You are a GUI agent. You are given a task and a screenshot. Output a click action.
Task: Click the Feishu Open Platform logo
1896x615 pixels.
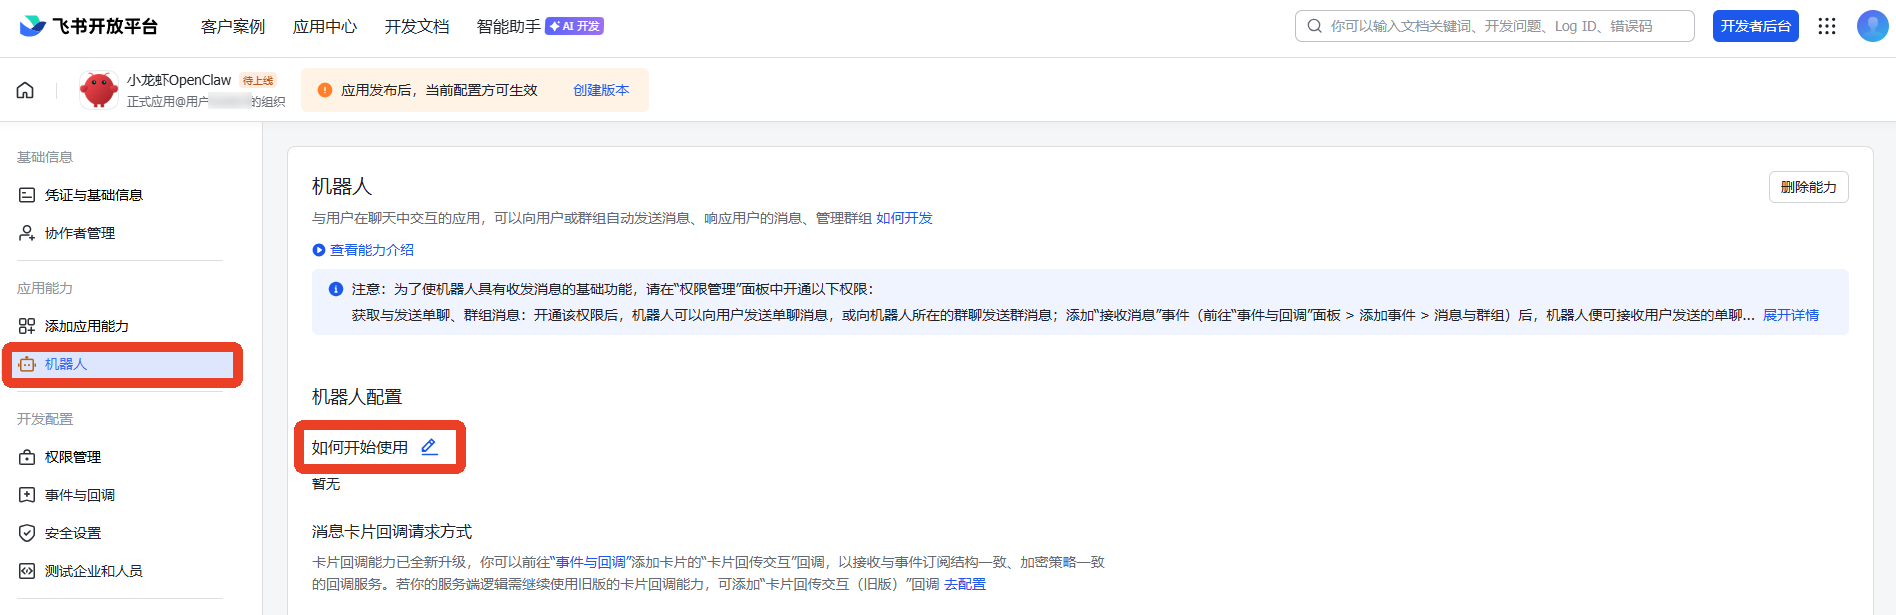88,26
